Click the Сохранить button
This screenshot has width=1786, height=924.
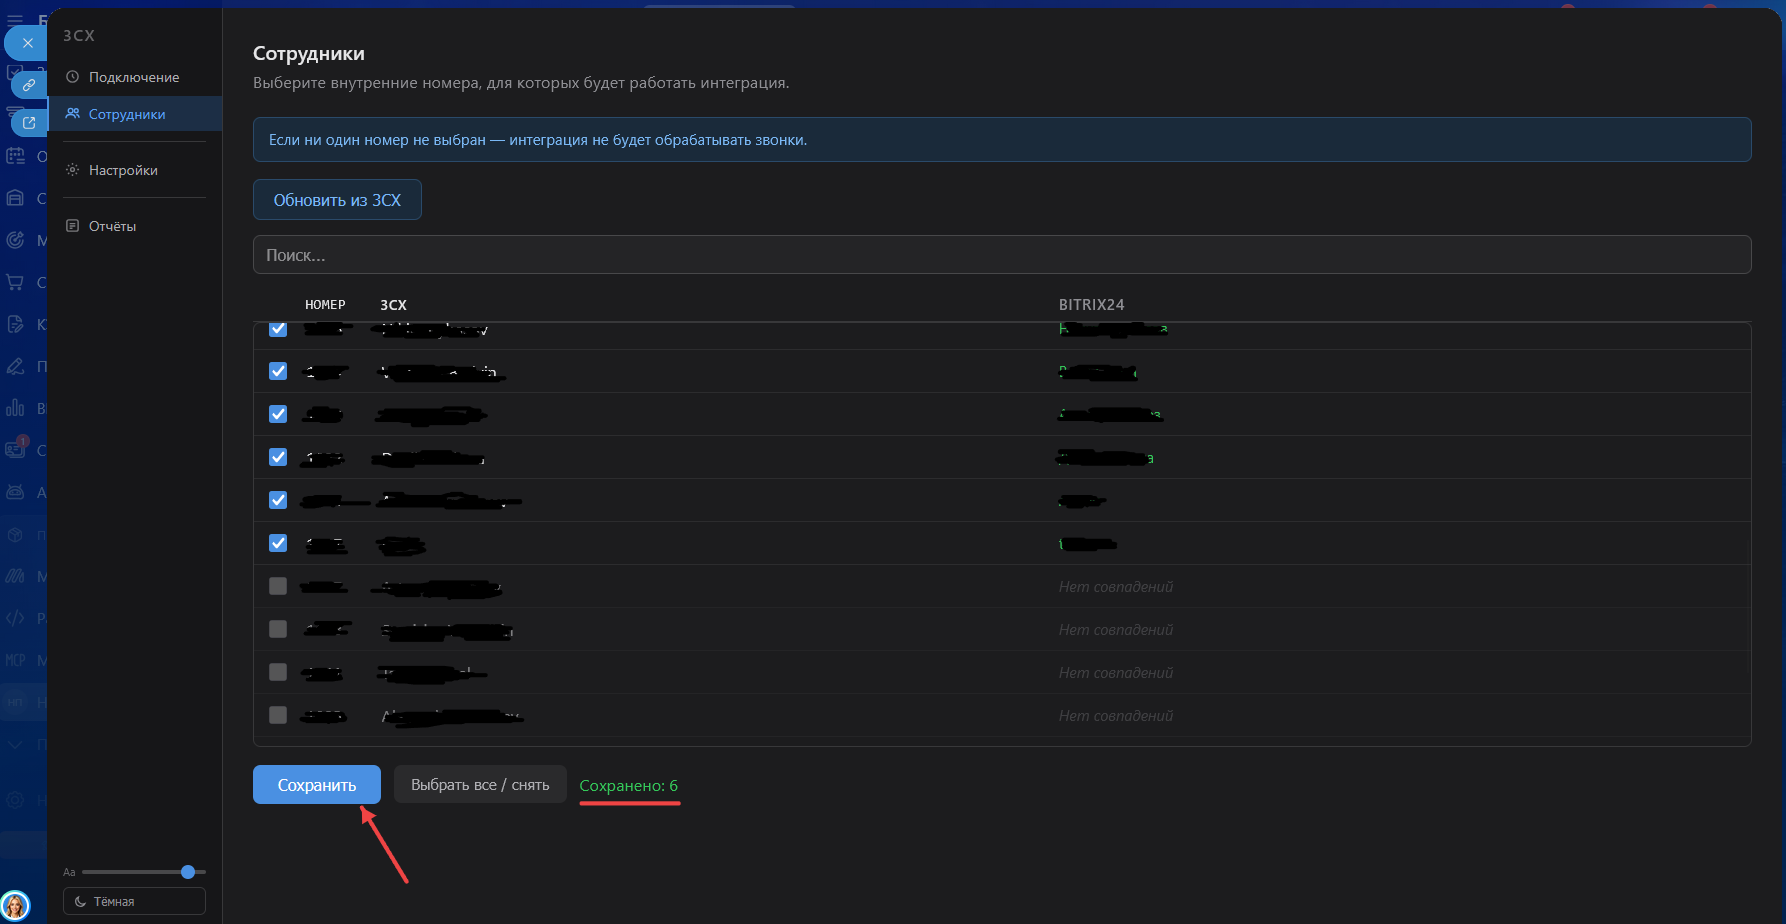point(317,785)
